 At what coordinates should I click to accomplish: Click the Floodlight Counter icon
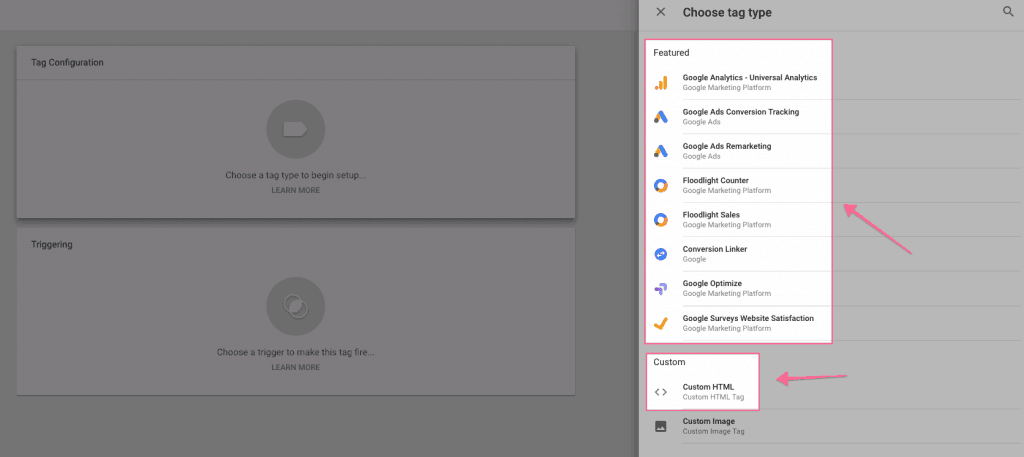(661, 185)
